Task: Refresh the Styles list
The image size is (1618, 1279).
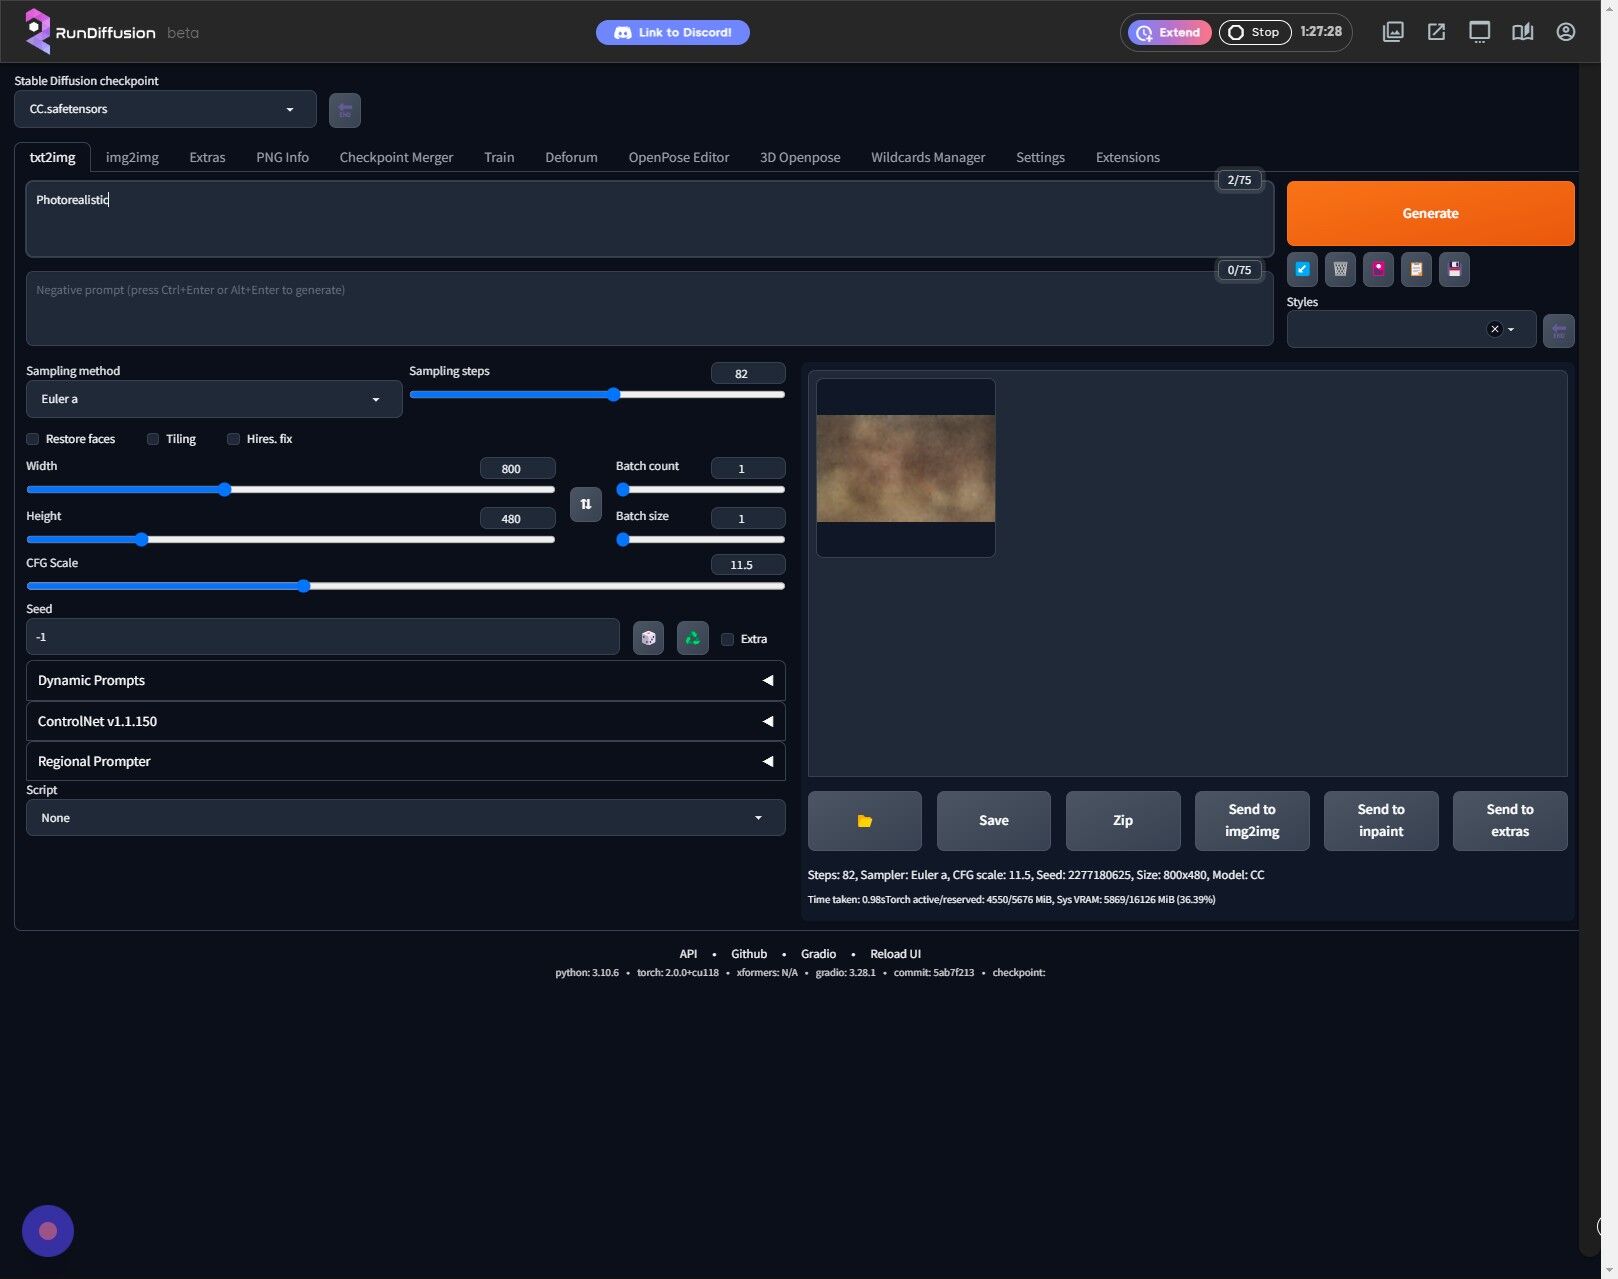Action: (1558, 331)
